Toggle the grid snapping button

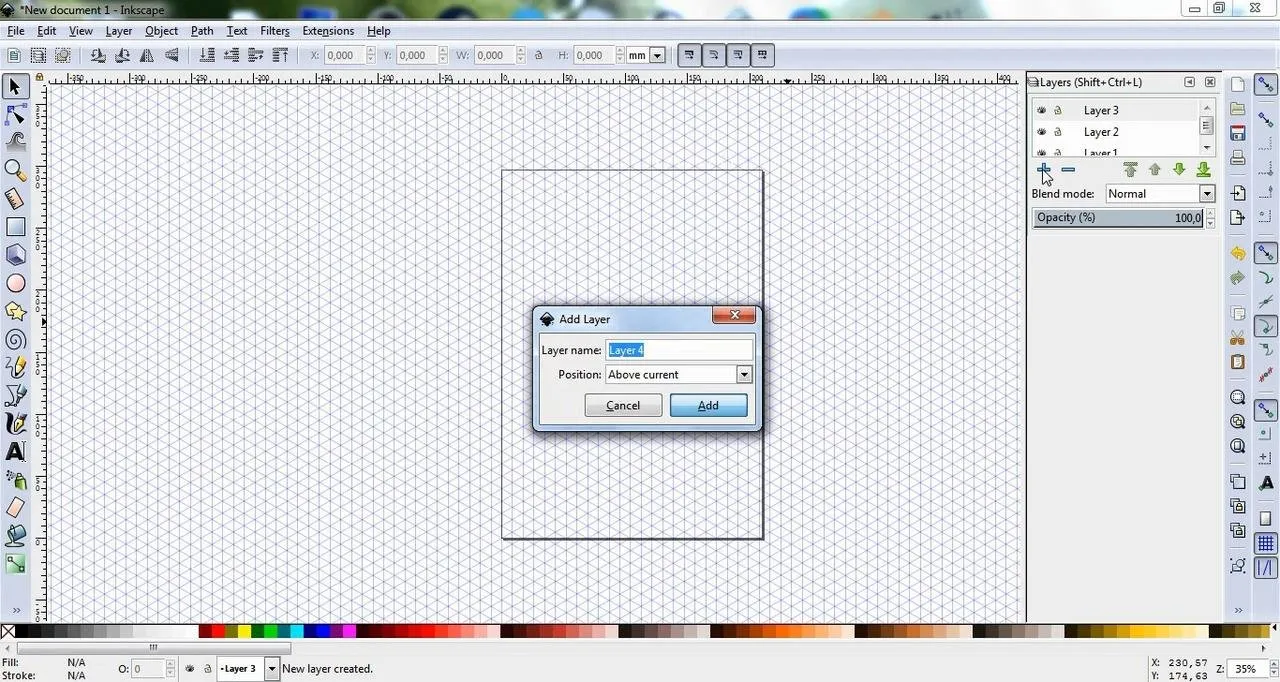pyautogui.click(x=1266, y=543)
